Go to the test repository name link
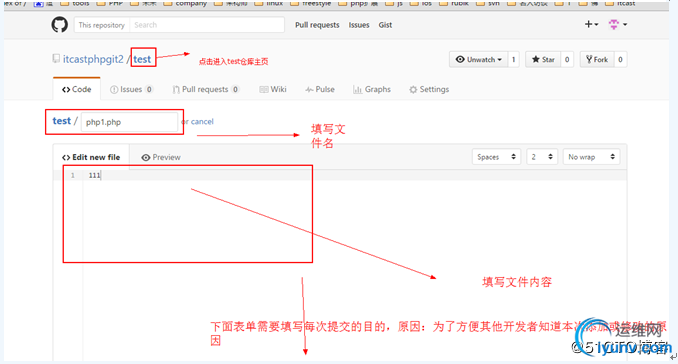Screen dimensions: 678x364 click(x=142, y=59)
